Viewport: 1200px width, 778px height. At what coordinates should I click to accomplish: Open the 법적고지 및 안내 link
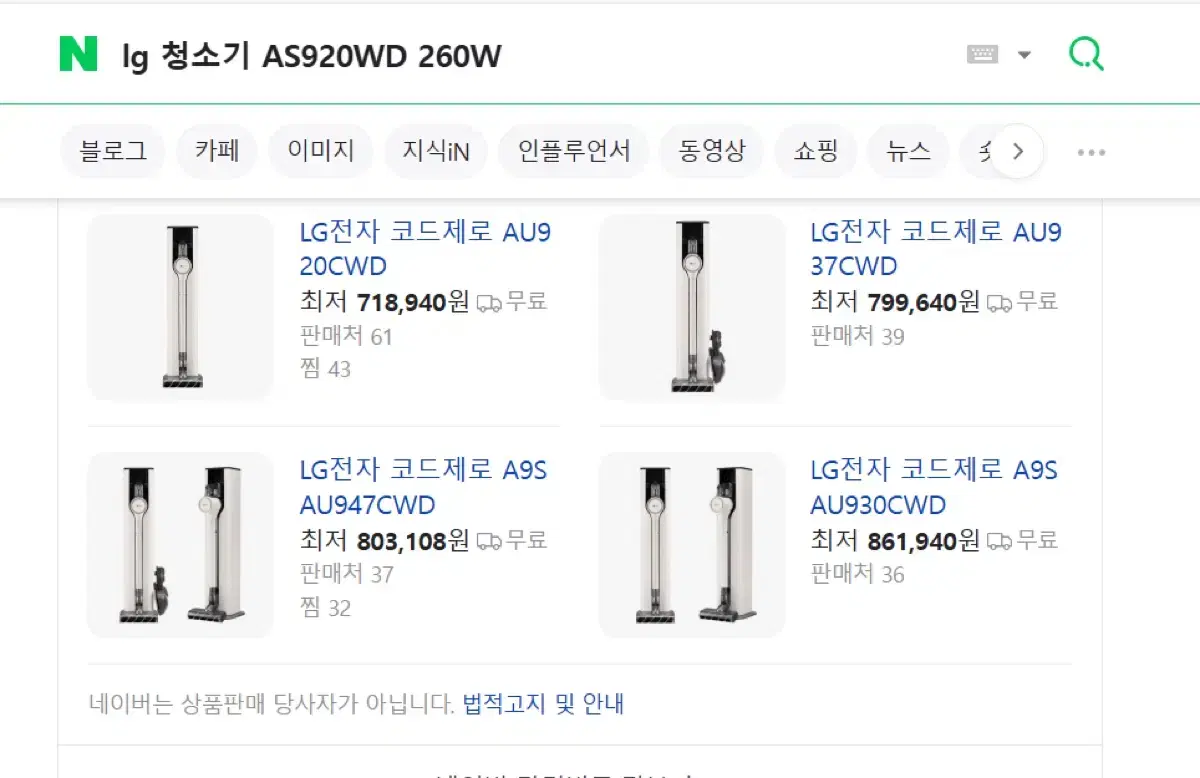pyautogui.click(x=543, y=703)
